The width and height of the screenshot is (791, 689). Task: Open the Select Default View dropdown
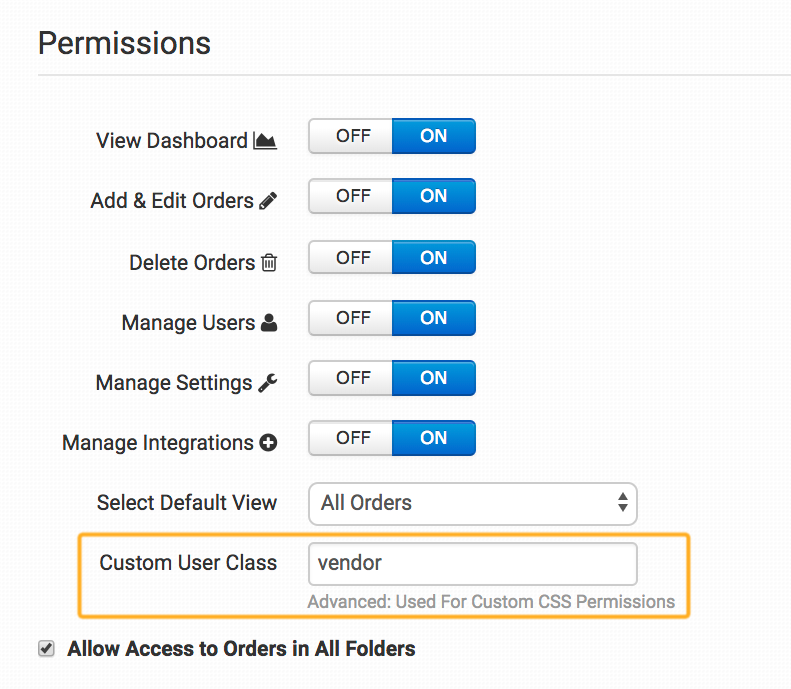tap(472, 503)
